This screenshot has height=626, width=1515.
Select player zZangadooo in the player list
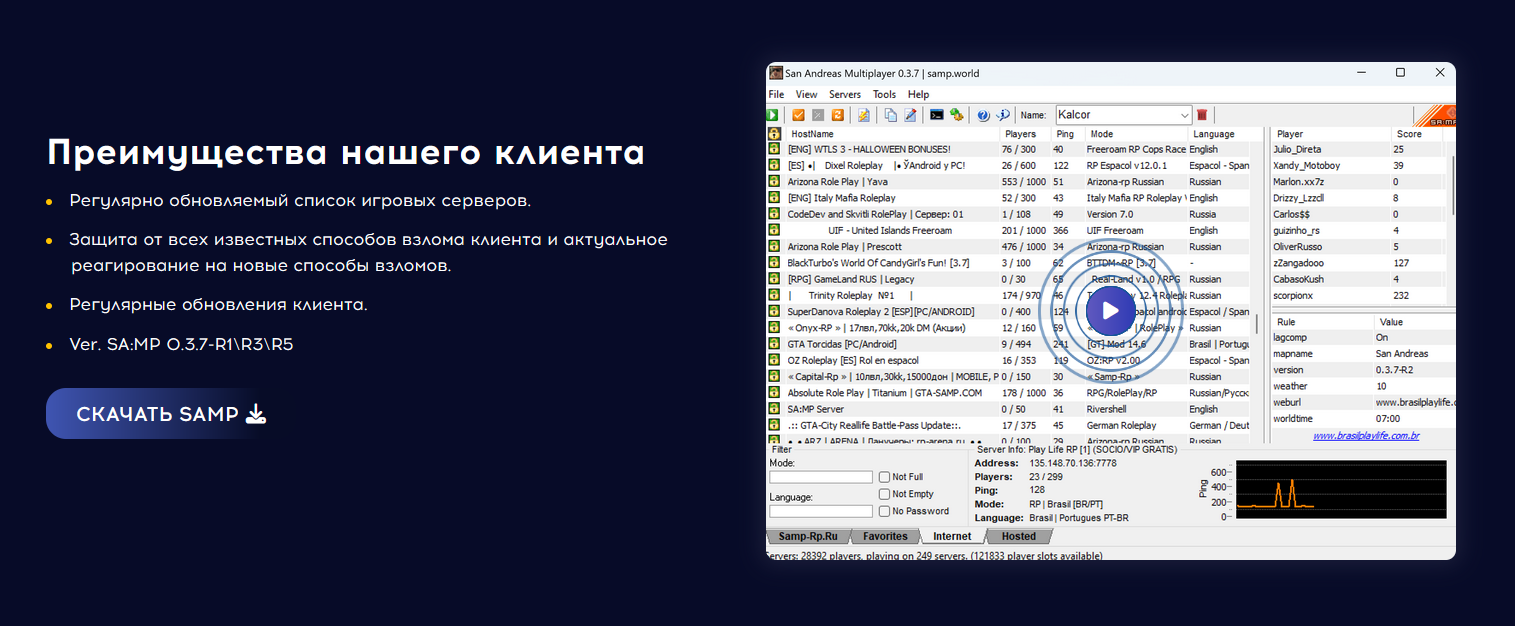click(x=1357, y=263)
